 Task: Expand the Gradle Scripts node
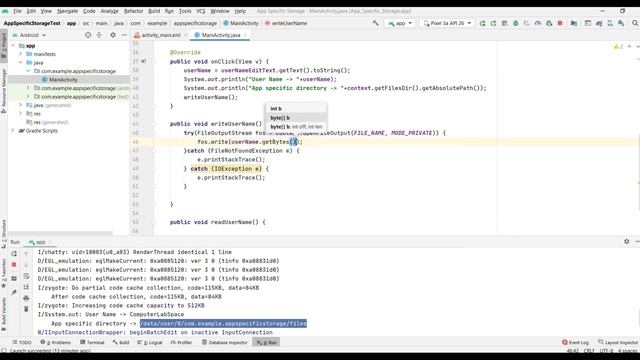13,131
